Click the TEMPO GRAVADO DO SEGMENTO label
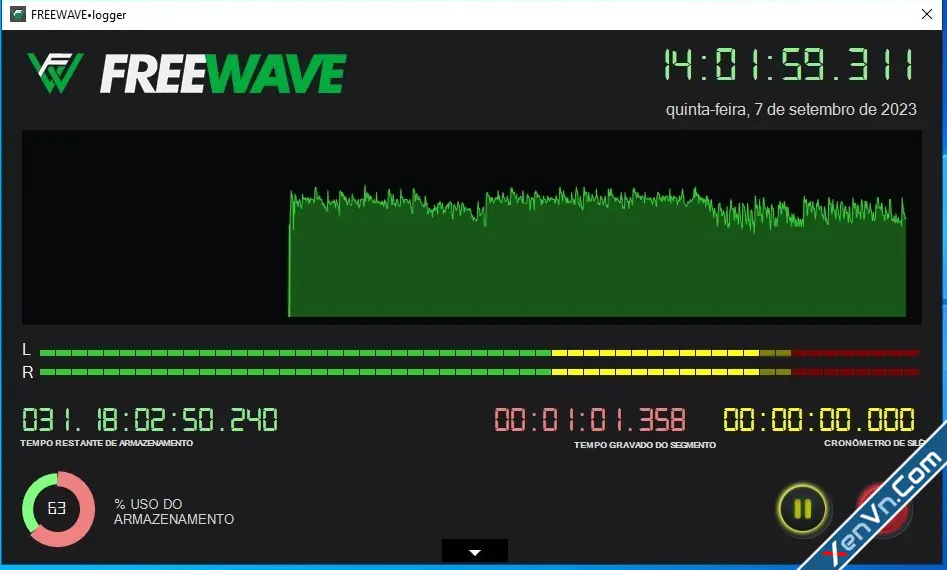Image resolution: width=947 pixels, height=570 pixels. 645,445
